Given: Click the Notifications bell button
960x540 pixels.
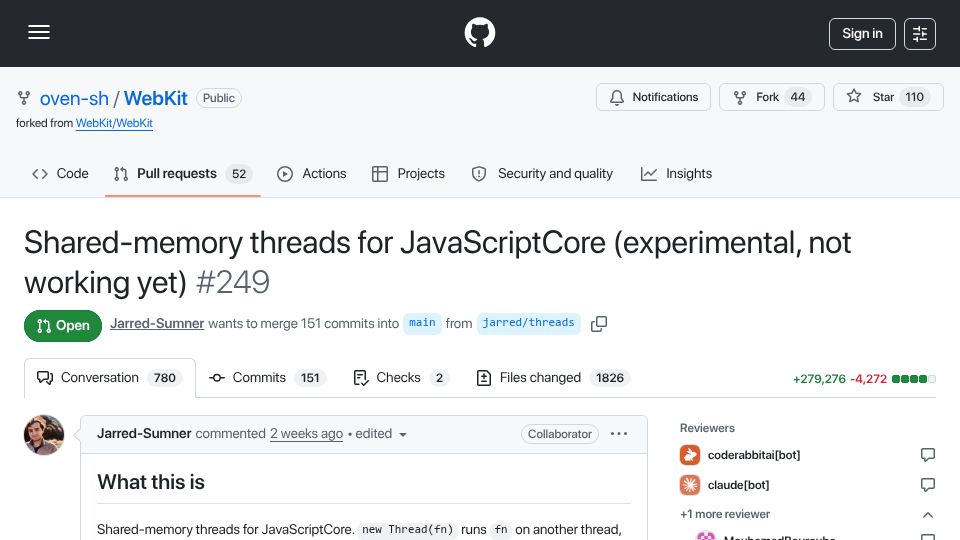Looking at the screenshot, I should pyautogui.click(x=653, y=97).
